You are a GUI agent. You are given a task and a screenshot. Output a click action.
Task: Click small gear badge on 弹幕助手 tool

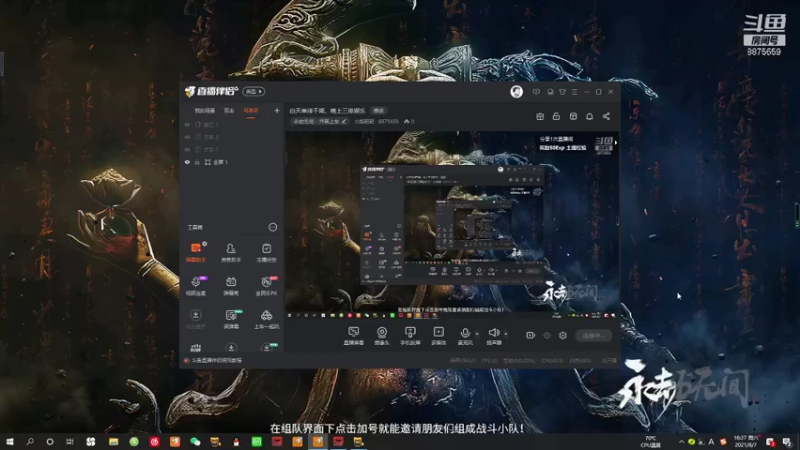pos(205,244)
